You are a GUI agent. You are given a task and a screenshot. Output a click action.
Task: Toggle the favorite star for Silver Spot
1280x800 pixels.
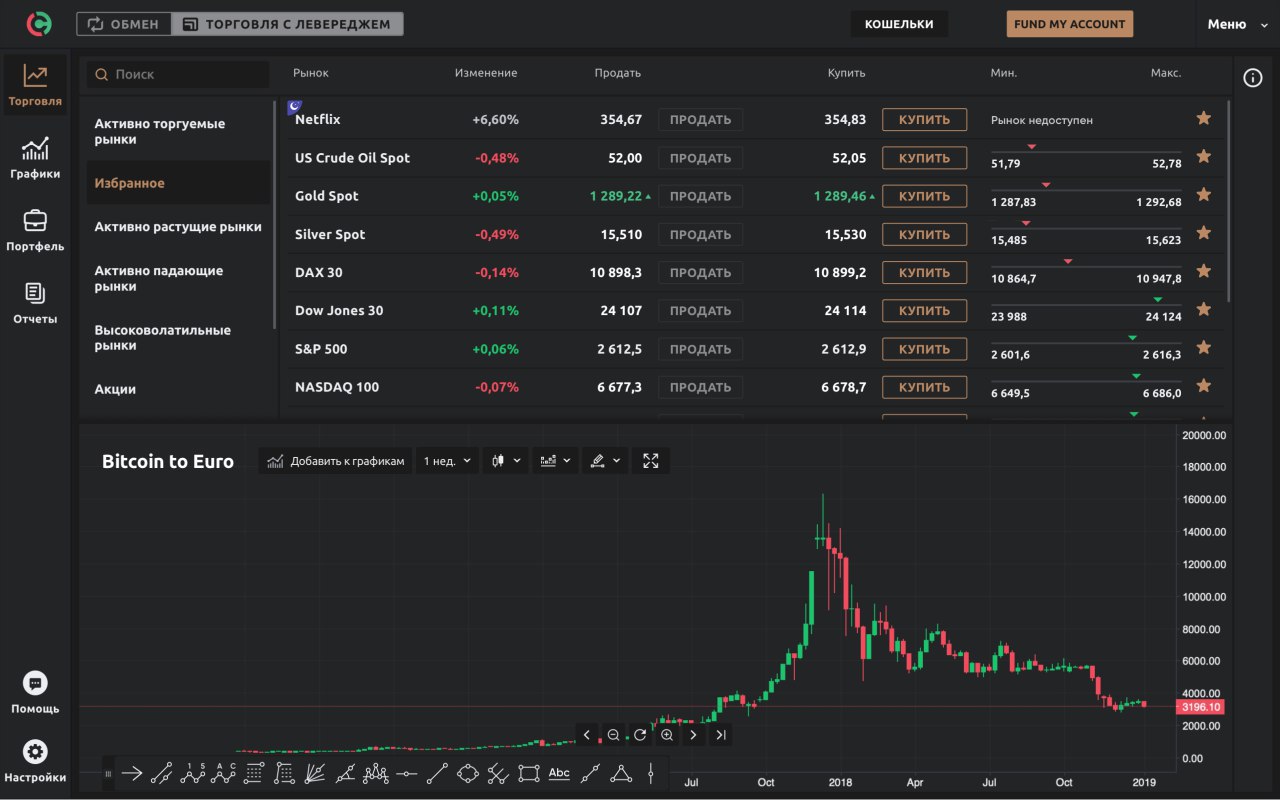click(1204, 233)
